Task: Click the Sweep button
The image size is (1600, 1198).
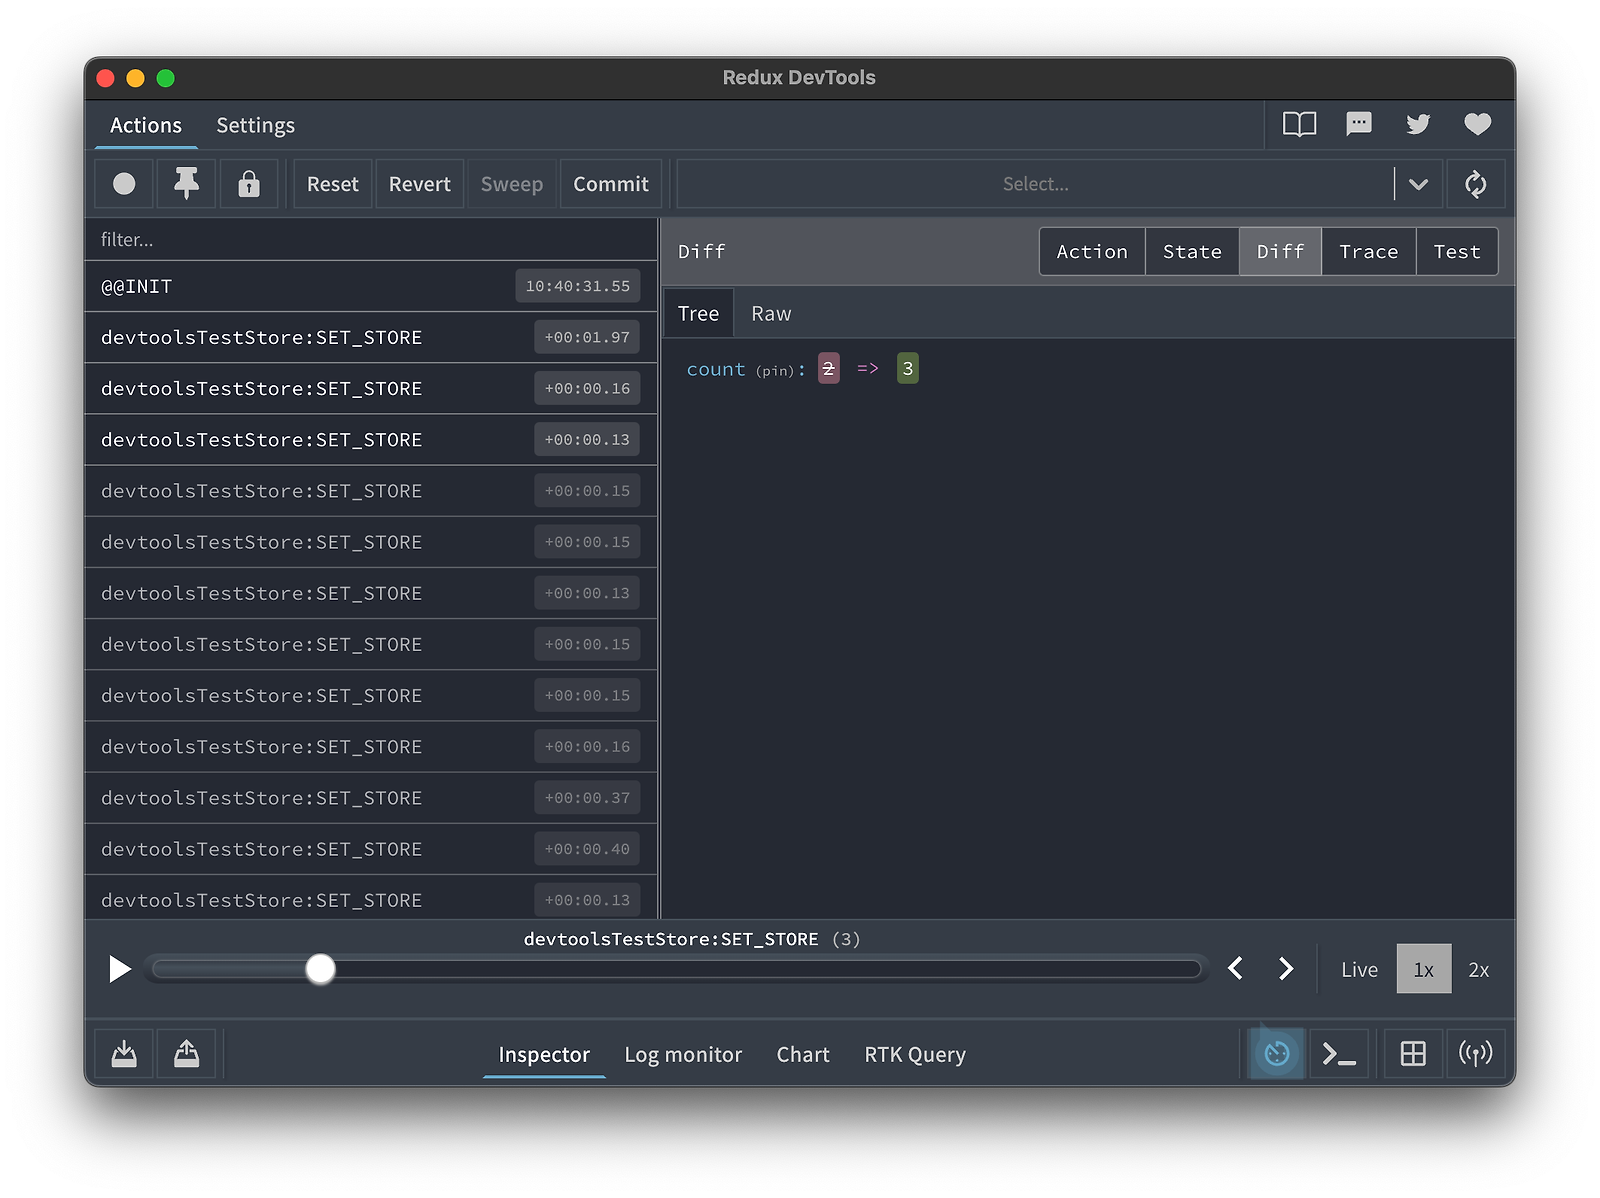Action: point(511,184)
